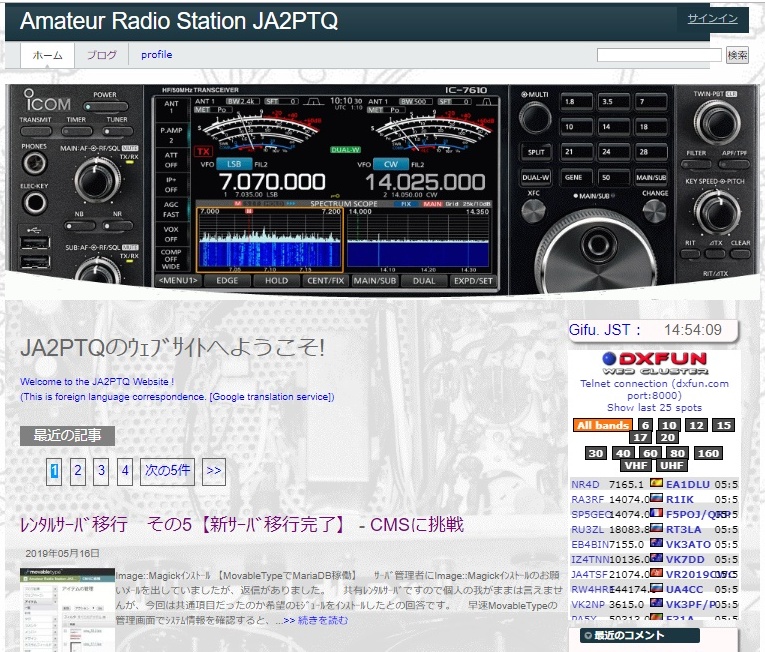Image resolution: width=765 pixels, height=652 pixels.
Task: Open the EA1DLU DX callsign link
Action: 687,485
